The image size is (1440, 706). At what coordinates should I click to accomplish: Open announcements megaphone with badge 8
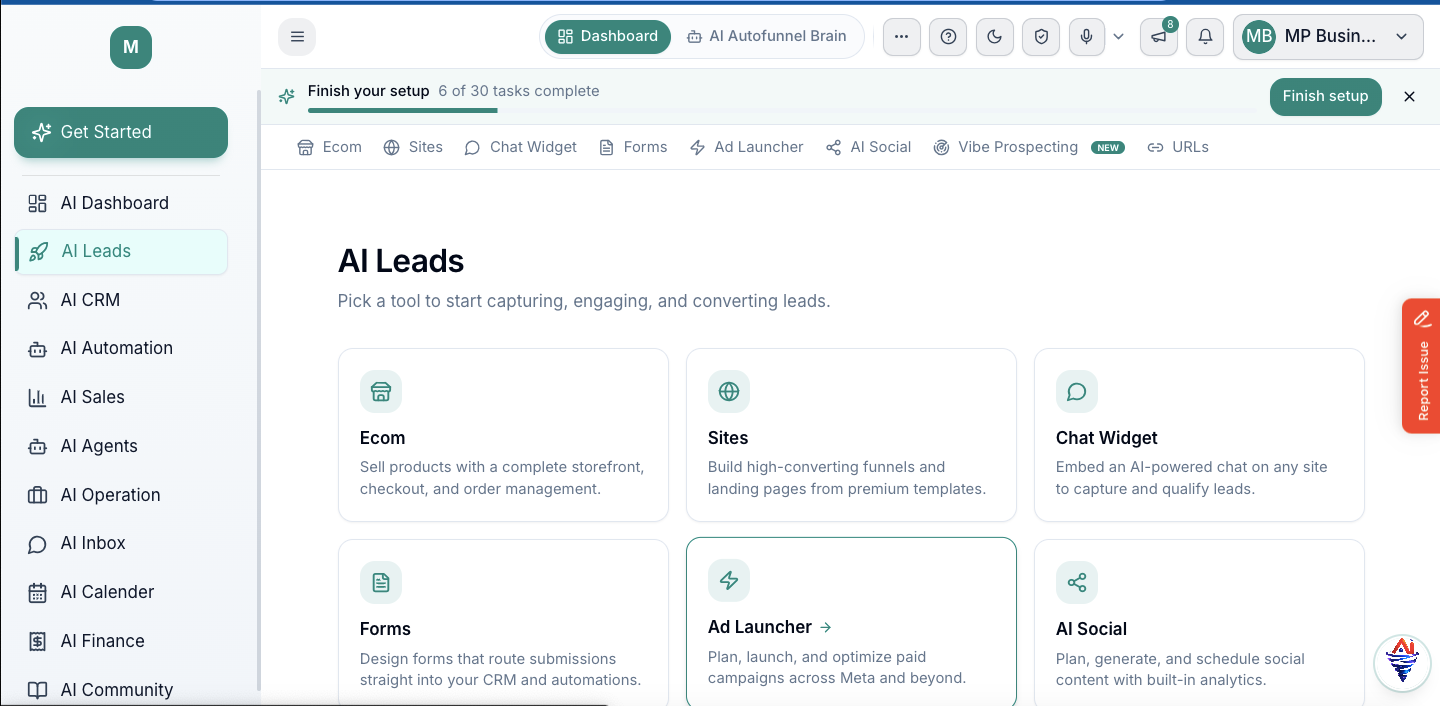coord(1159,37)
